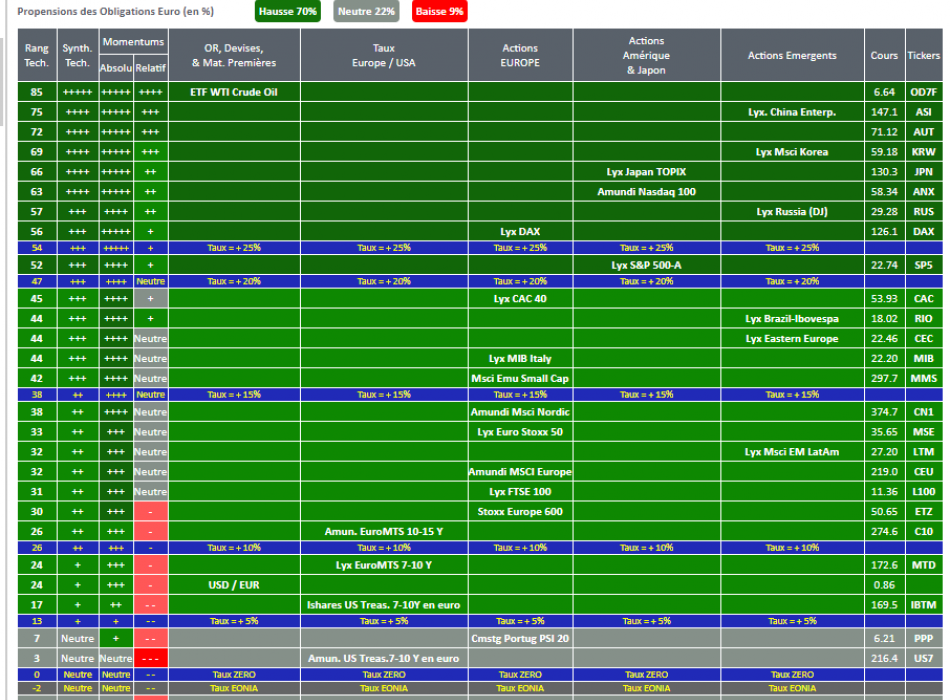
Task: Click the "OD7F" ticker cell
Action: 923,92
